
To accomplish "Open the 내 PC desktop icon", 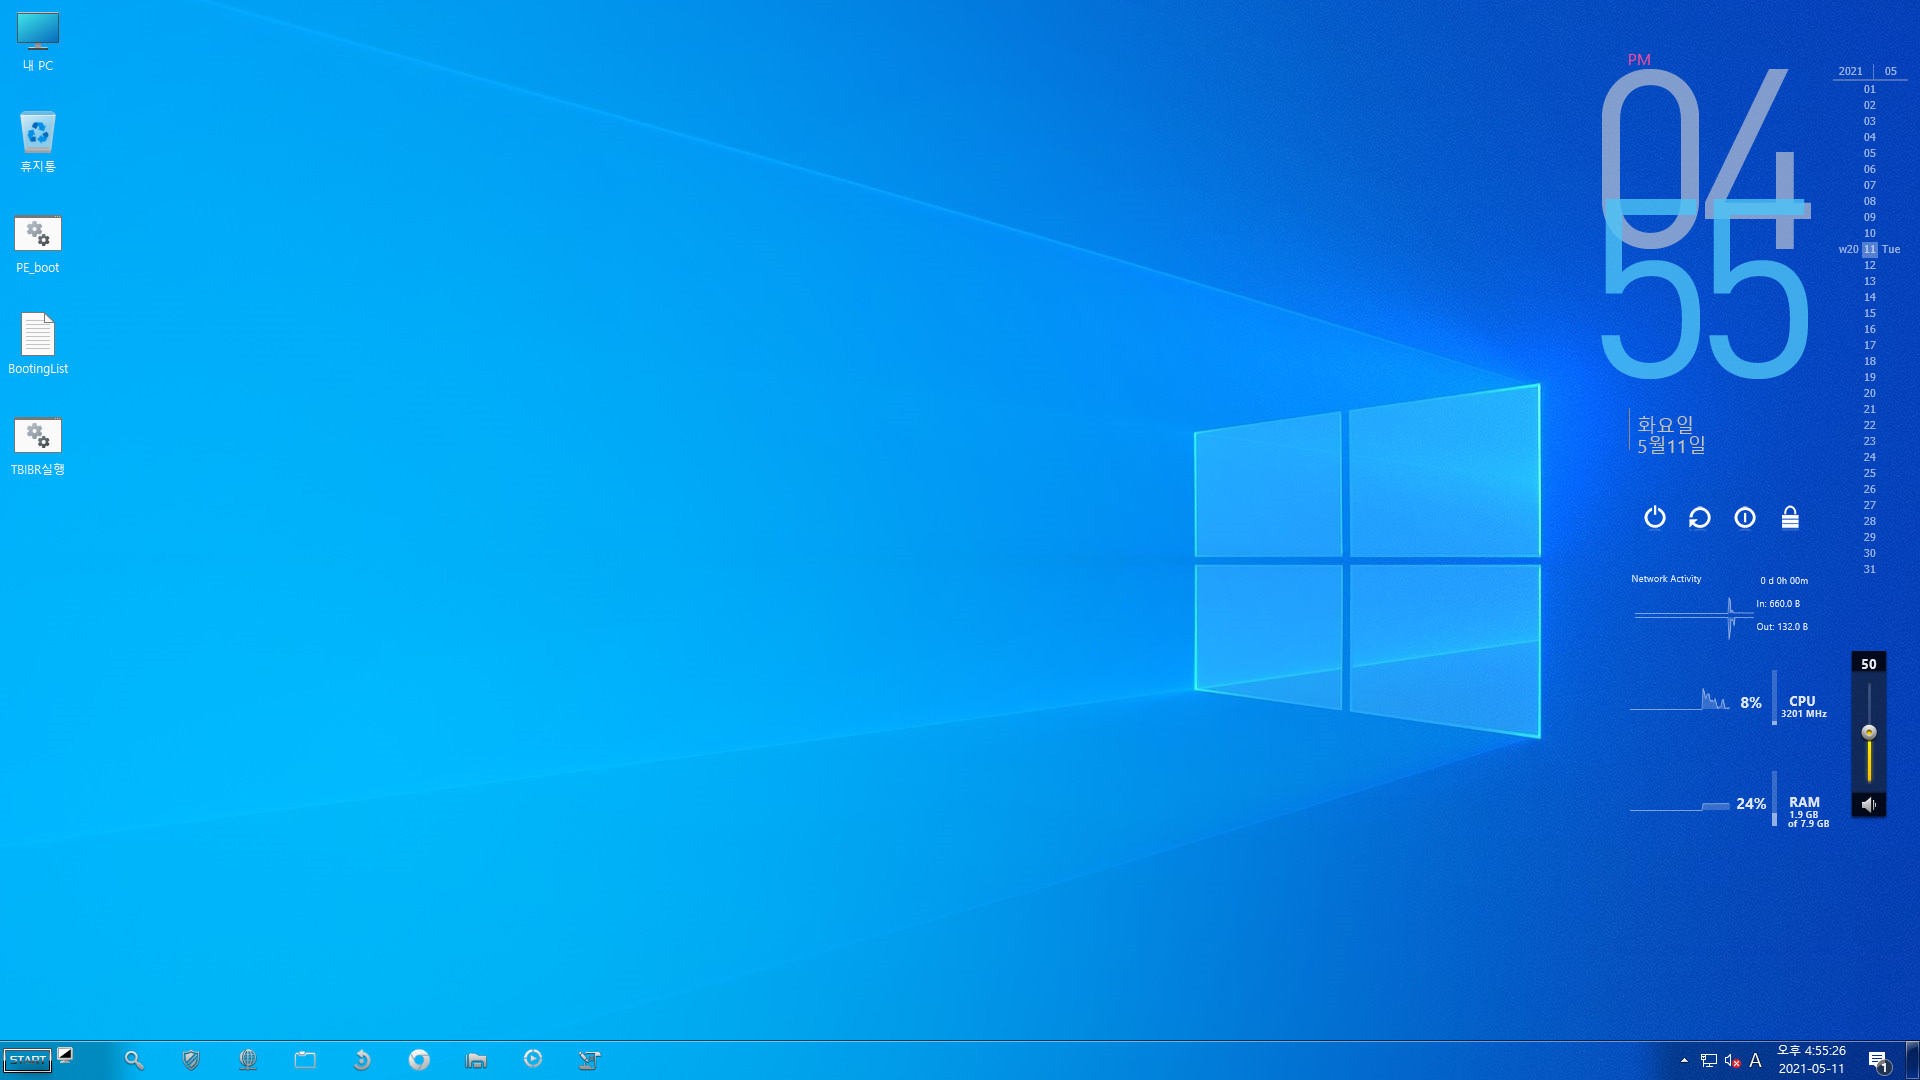I will 38,42.
